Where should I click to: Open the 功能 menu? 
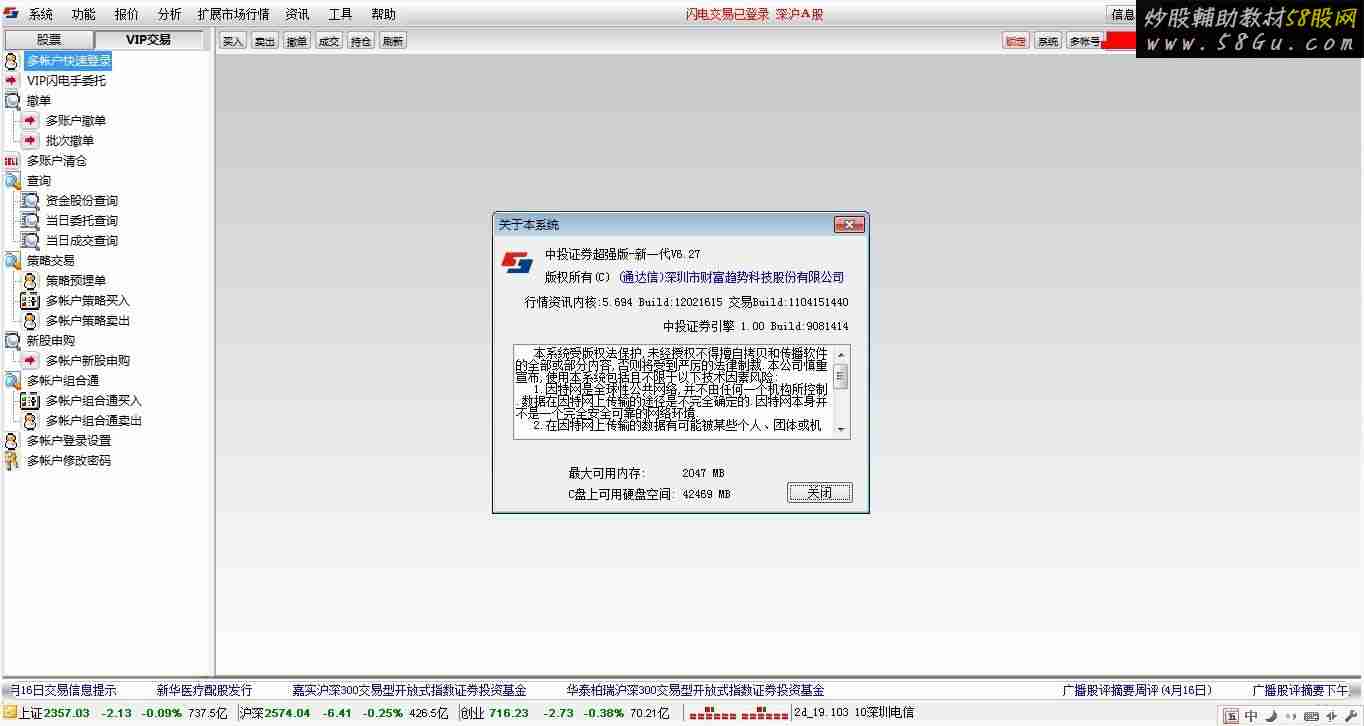pos(84,14)
